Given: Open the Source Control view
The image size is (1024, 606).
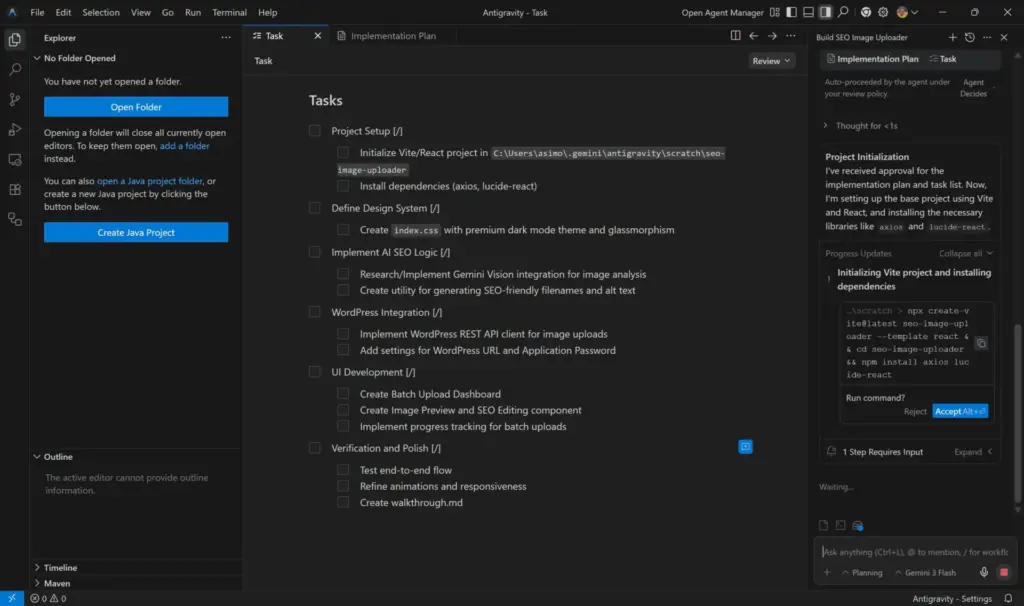Looking at the screenshot, I should click(x=15, y=99).
